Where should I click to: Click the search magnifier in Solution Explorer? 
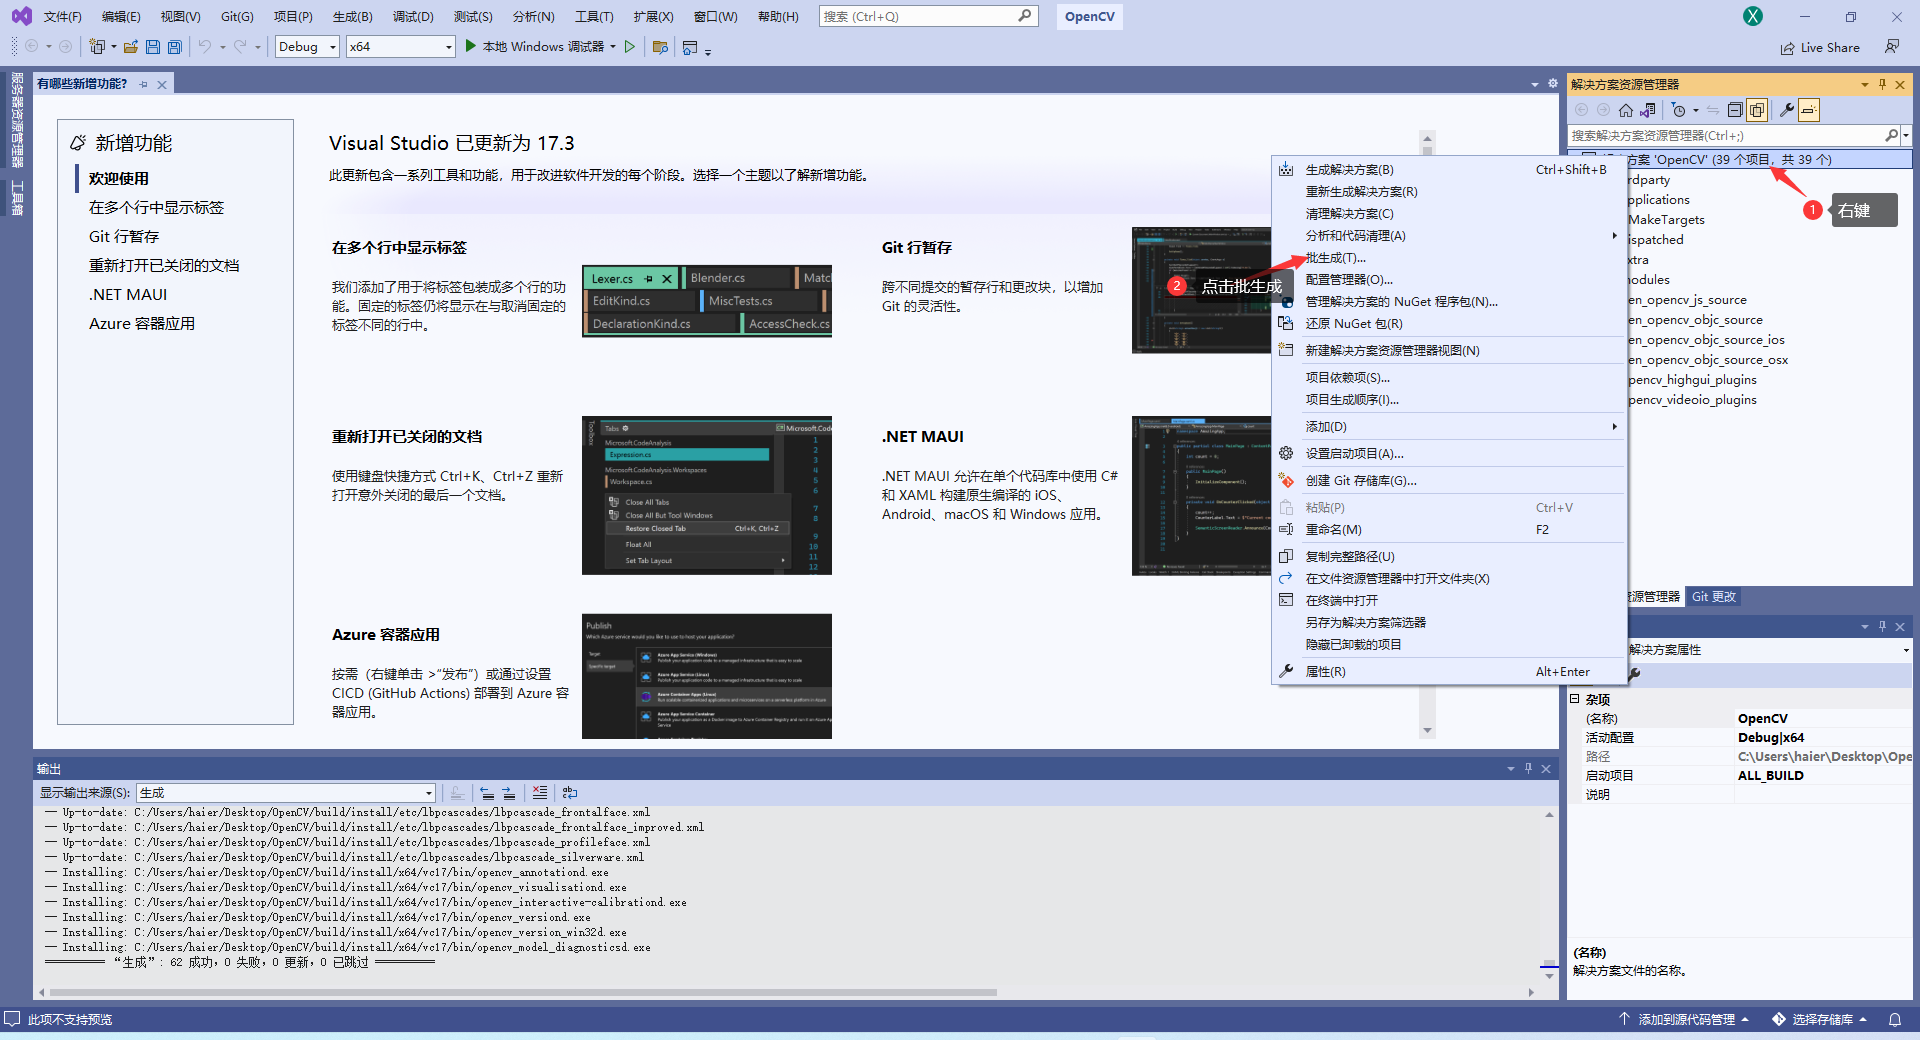1891,135
